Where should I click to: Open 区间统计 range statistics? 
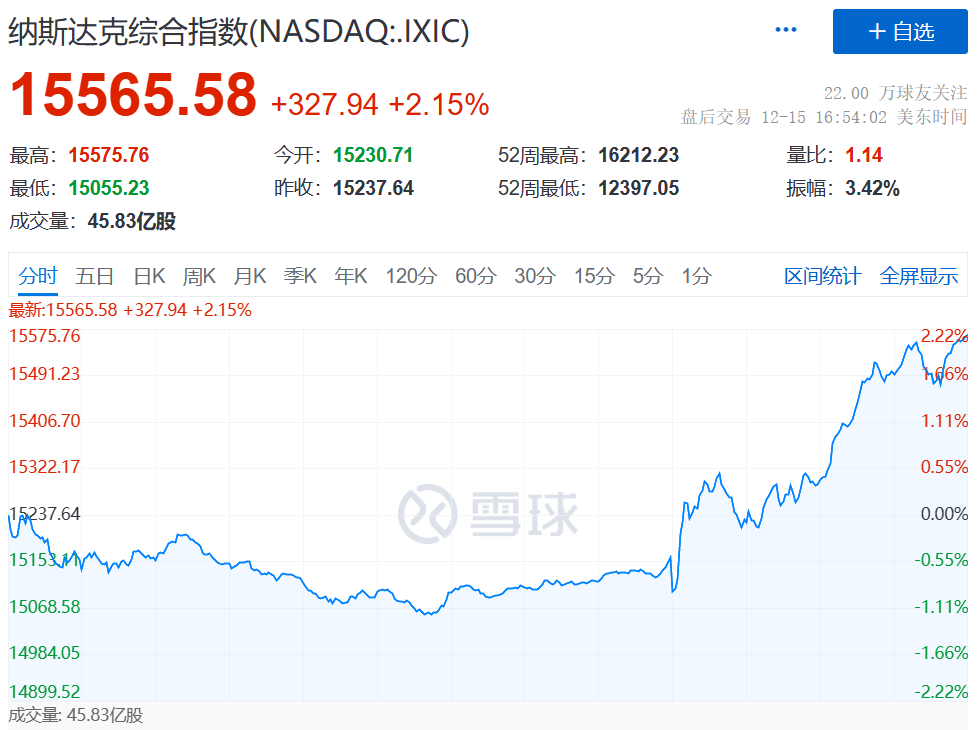click(x=822, y=276)
